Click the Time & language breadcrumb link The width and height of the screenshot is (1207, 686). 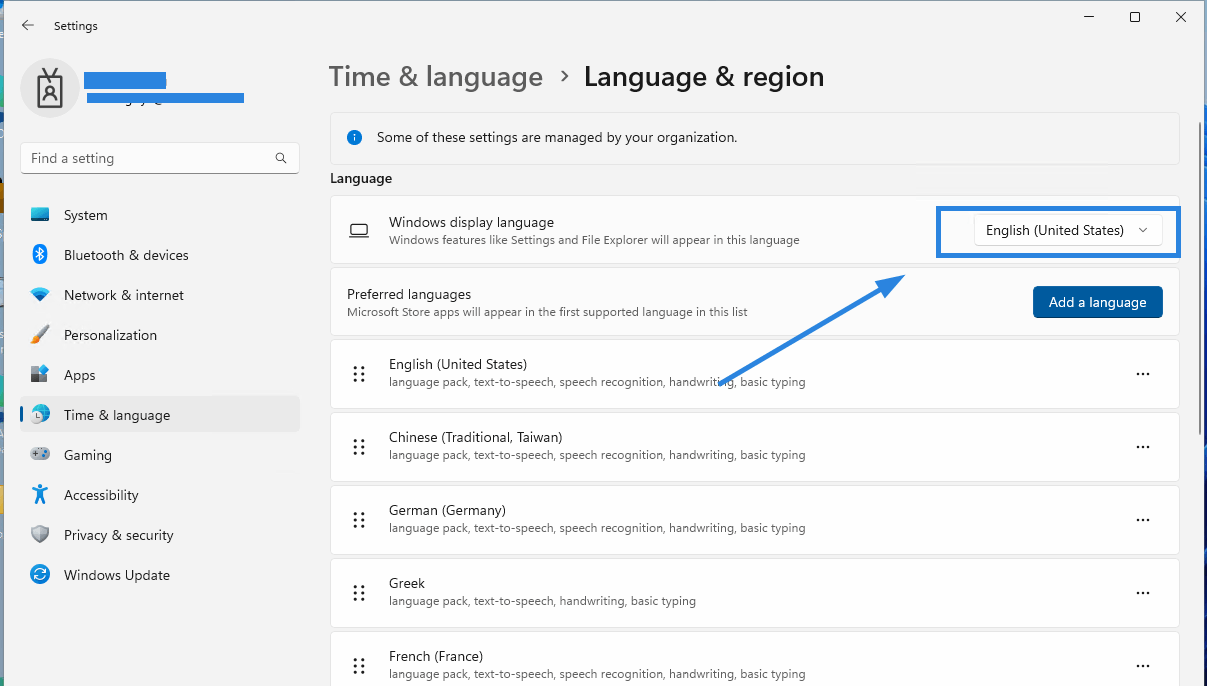point(436,77)
